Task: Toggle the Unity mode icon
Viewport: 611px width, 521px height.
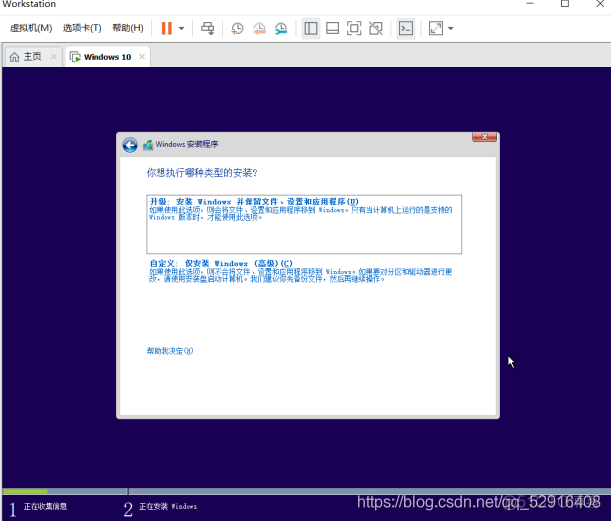Action: (x=375, y=28)
